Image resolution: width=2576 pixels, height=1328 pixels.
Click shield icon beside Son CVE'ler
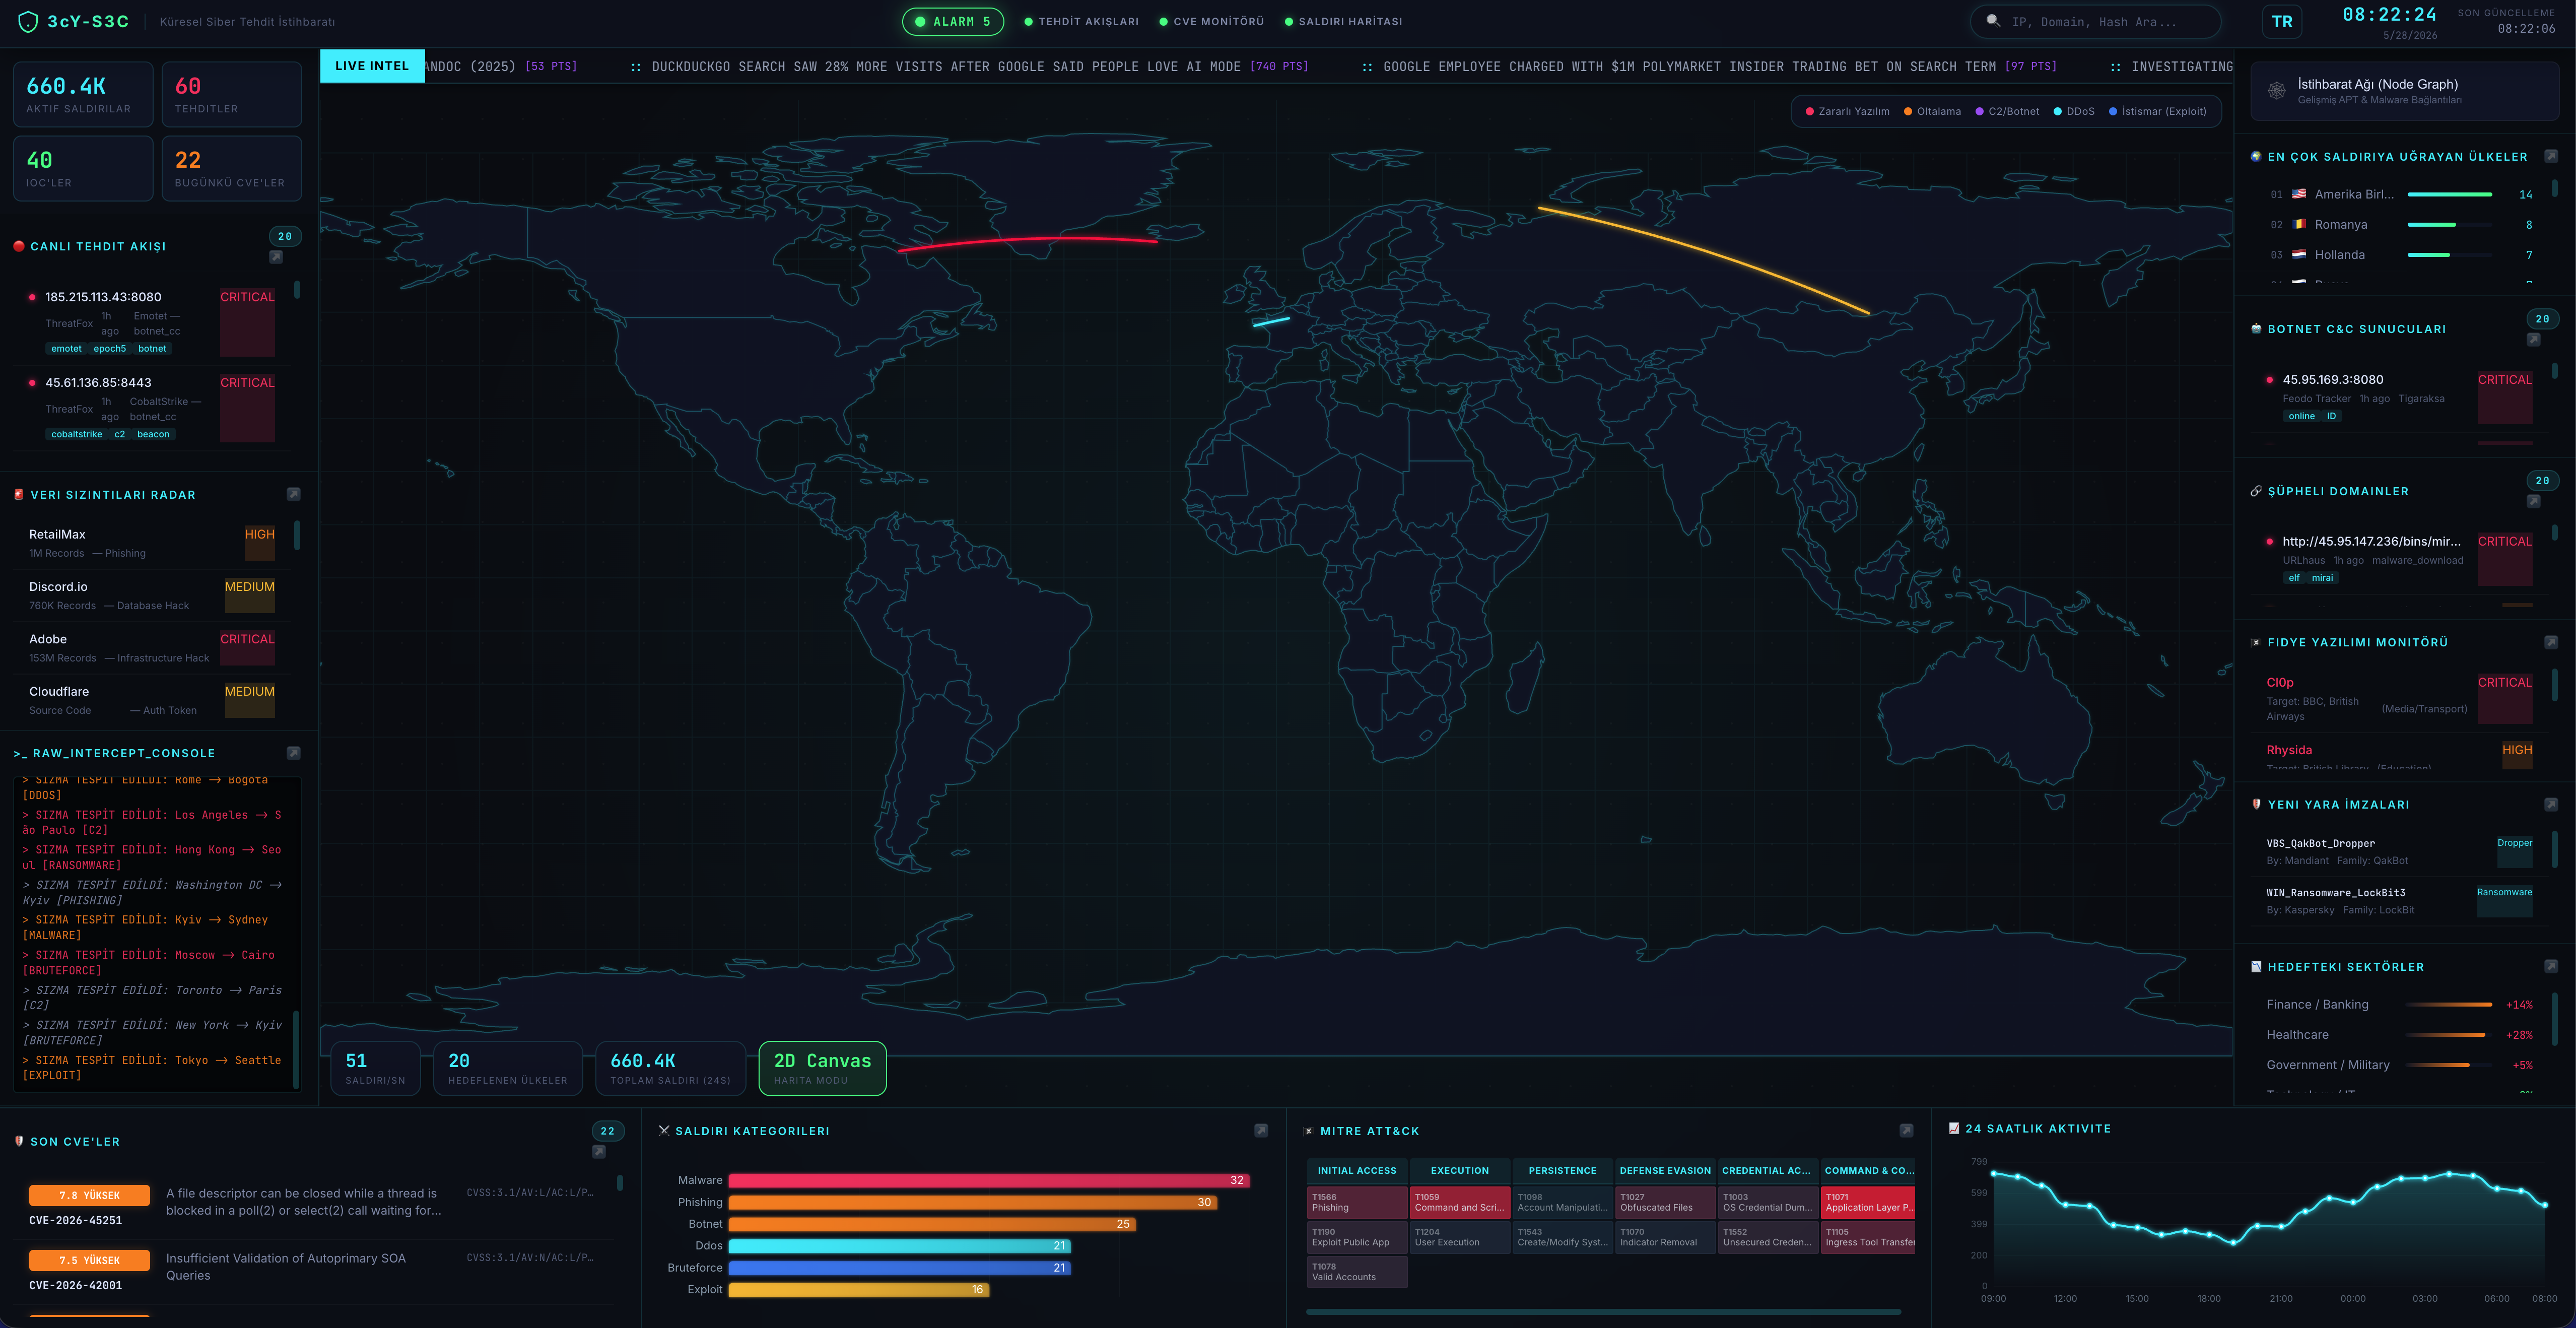pyautogui.click(x=18, y=1141)
